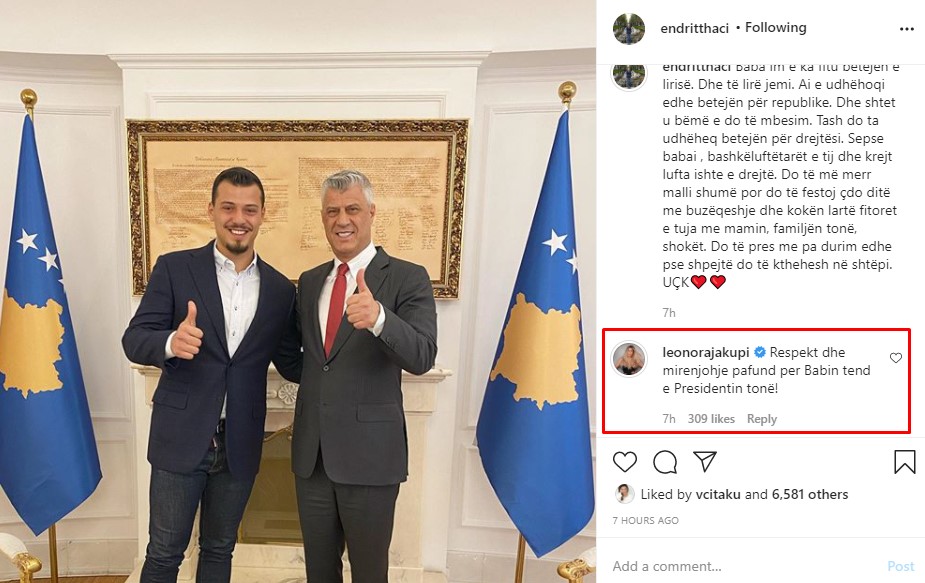Open the three-dots more options menu
Viewport: 925px width, 583px height.
point(906,29)
